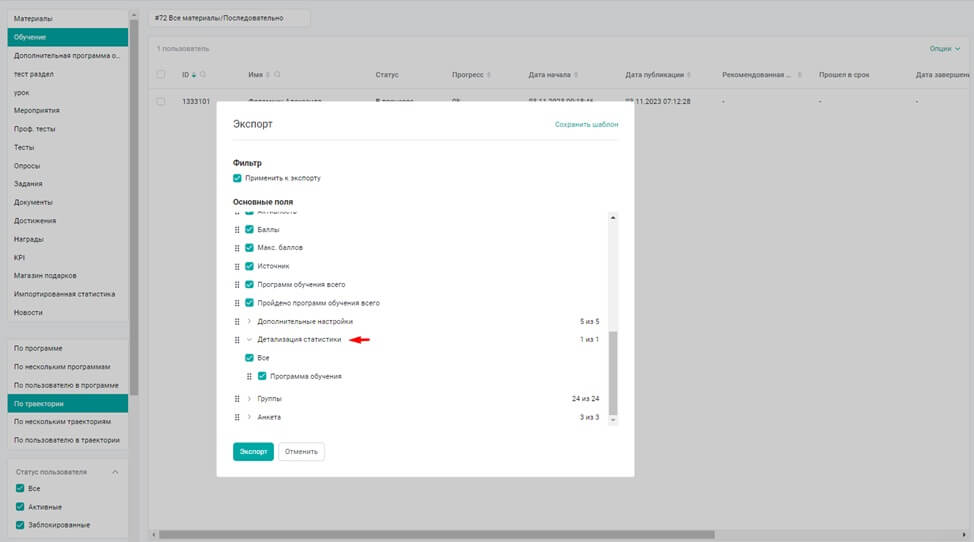Click the export fields list scrollbar
974x542 pixels.
point(613,370)
